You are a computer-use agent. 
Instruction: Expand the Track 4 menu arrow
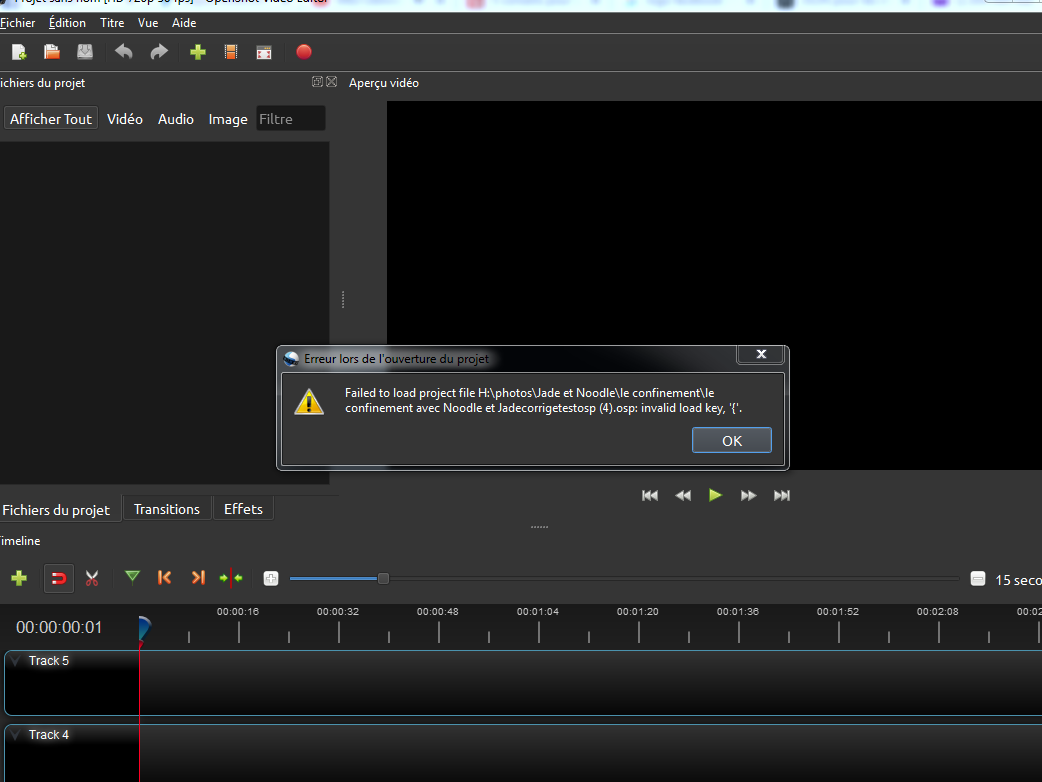15,735
